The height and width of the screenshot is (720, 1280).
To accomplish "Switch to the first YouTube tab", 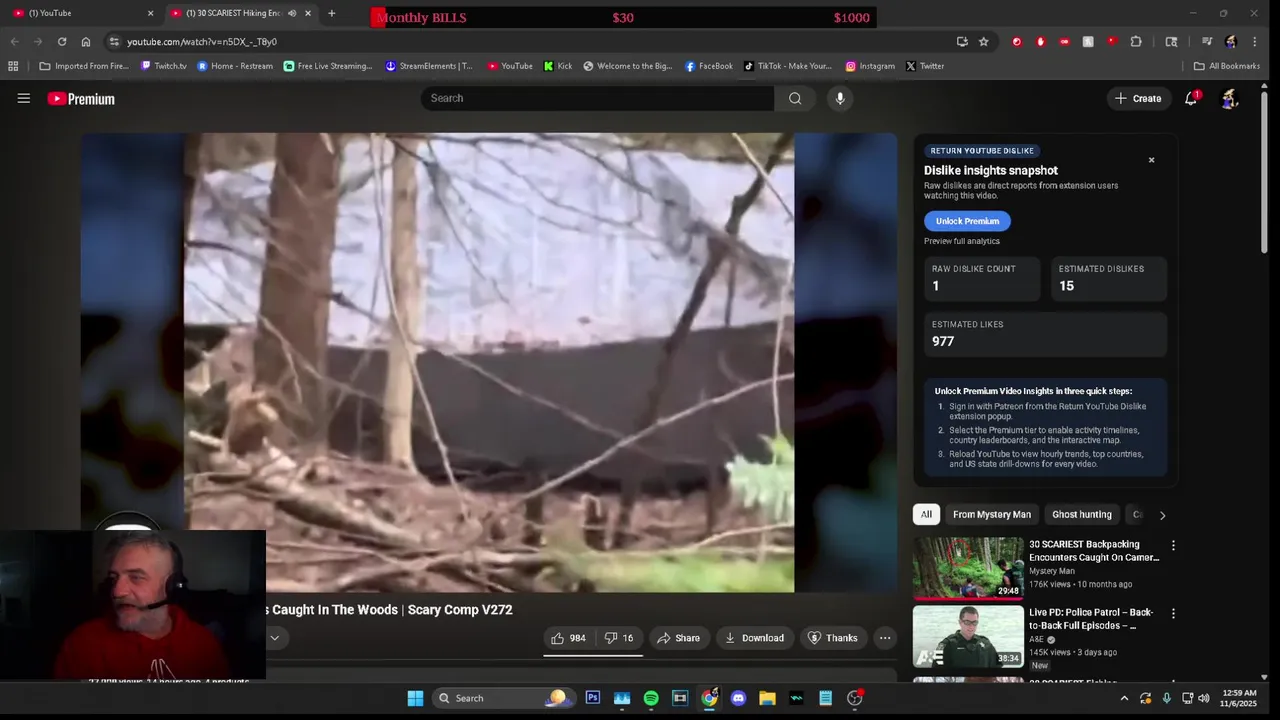I will [80, 13].
